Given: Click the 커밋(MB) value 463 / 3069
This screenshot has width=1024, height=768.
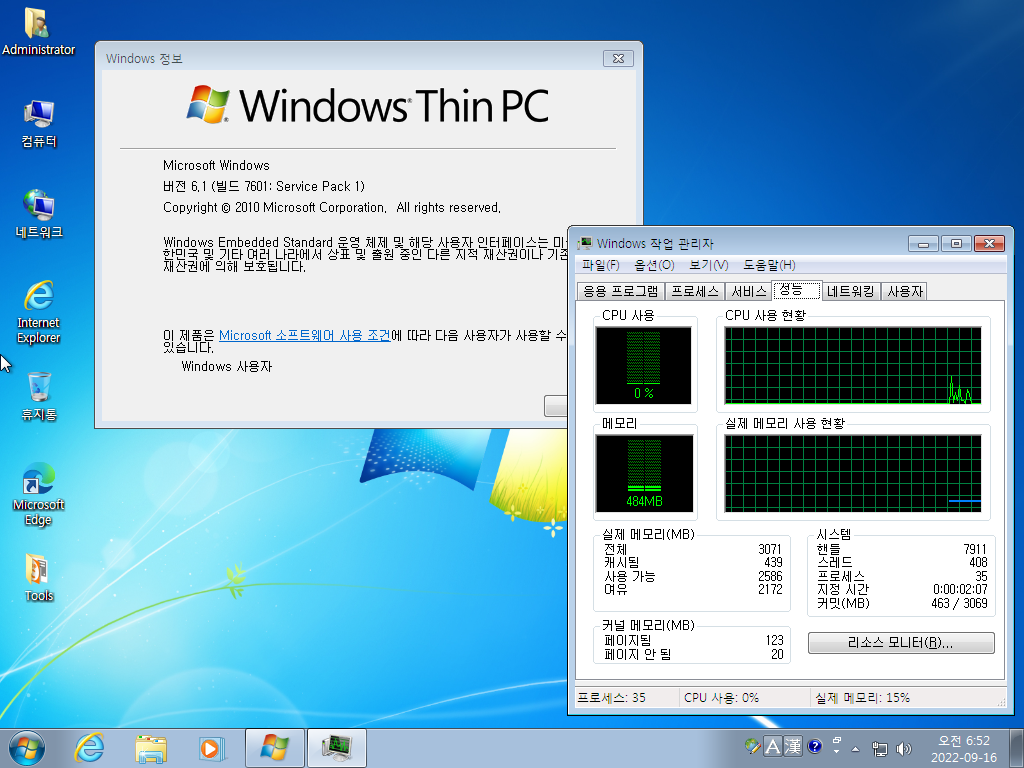Looking at the screenshot, I should [959, 603].
